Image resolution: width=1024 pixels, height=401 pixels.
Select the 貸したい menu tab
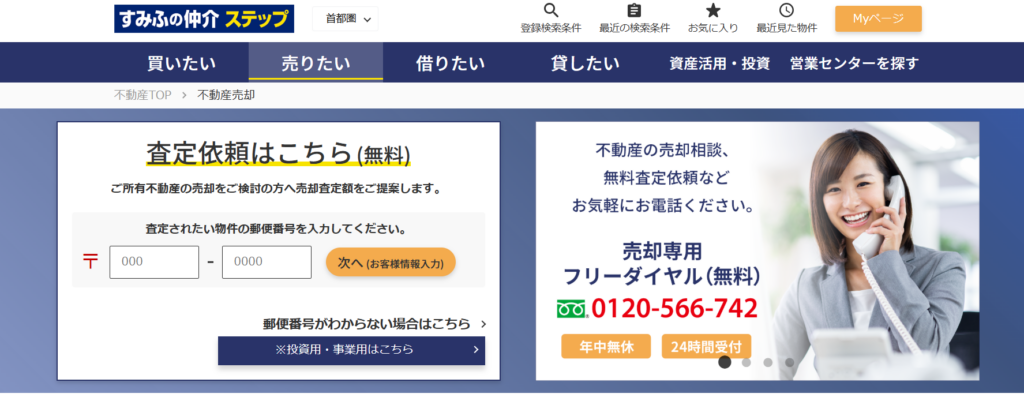point(584,63)
